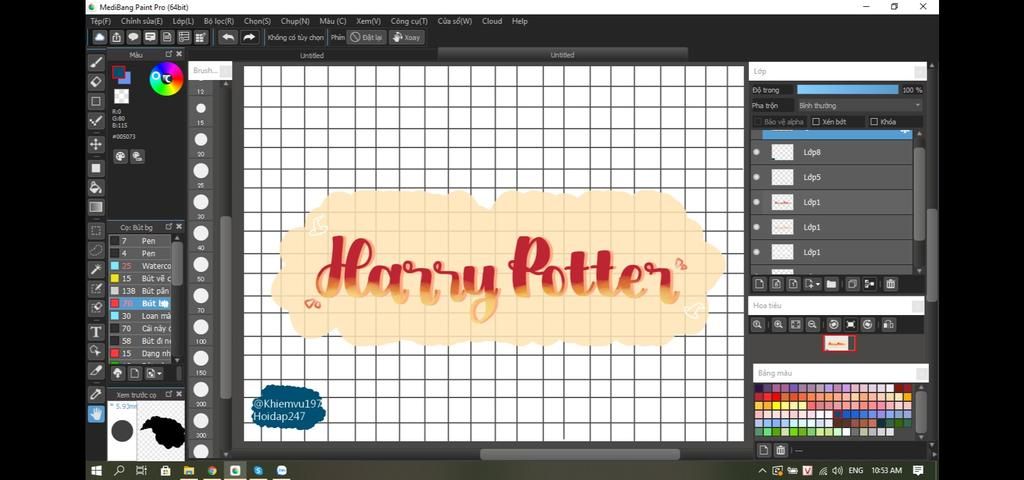The width and height of the screenshot is (1024, 480).
Task: Select the Bucket fill tool
Action: point(96,187)
